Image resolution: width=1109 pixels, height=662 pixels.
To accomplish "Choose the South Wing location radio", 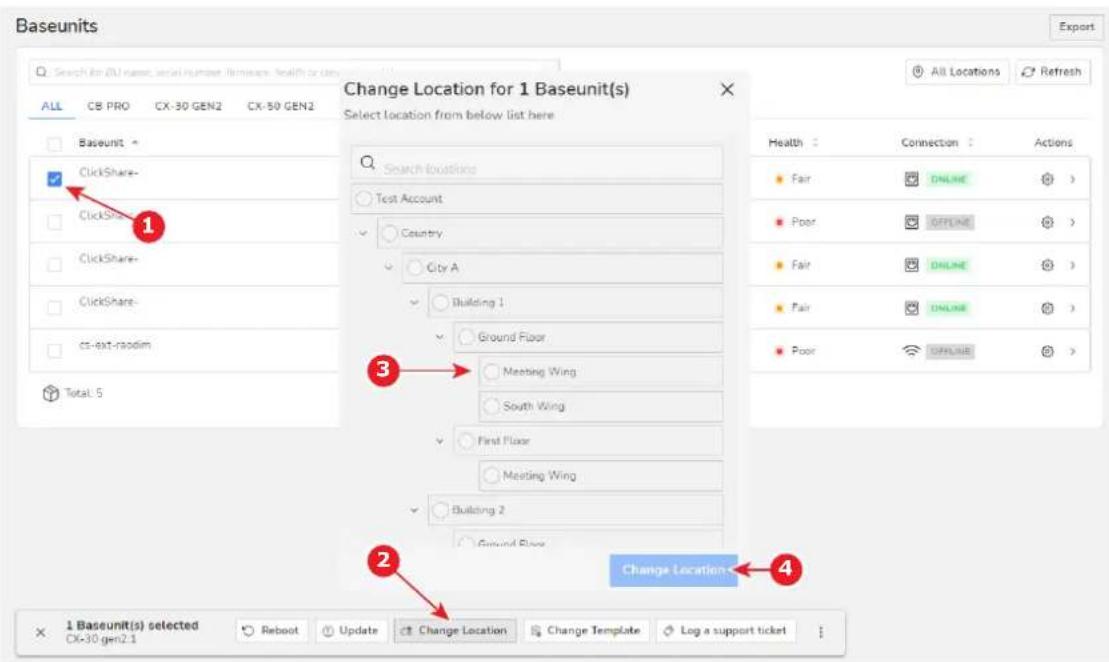I will coord(491,407).
